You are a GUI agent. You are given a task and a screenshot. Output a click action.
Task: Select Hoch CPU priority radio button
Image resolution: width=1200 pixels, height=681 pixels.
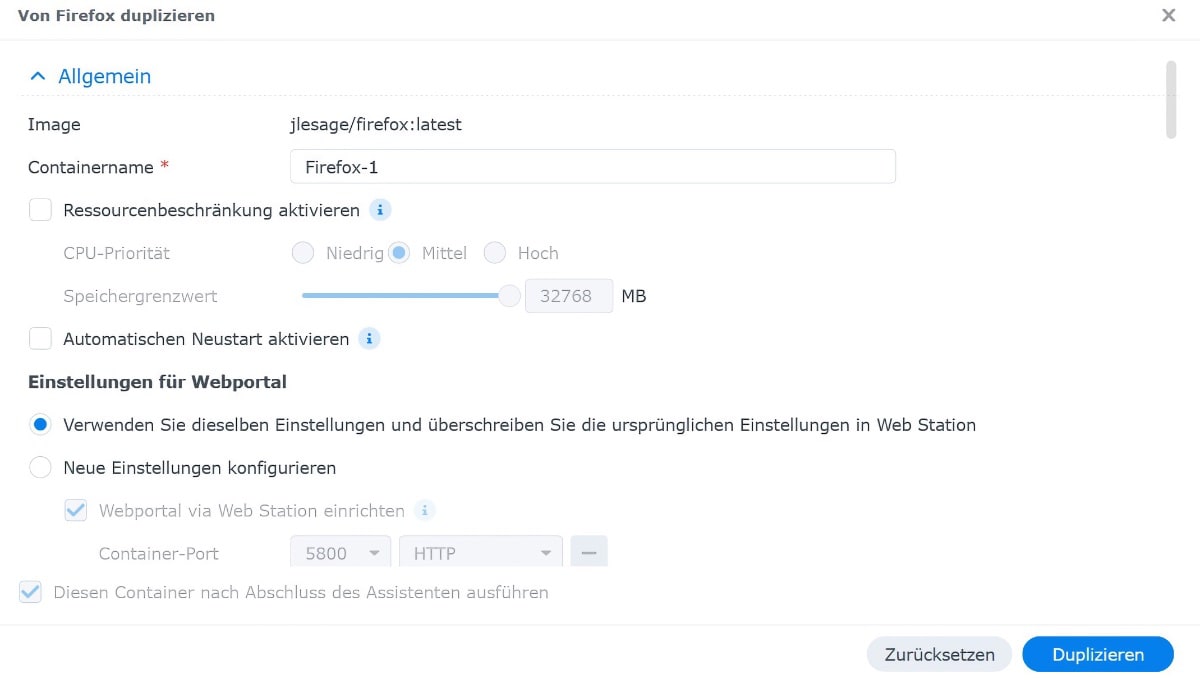[x=494, y=253]
